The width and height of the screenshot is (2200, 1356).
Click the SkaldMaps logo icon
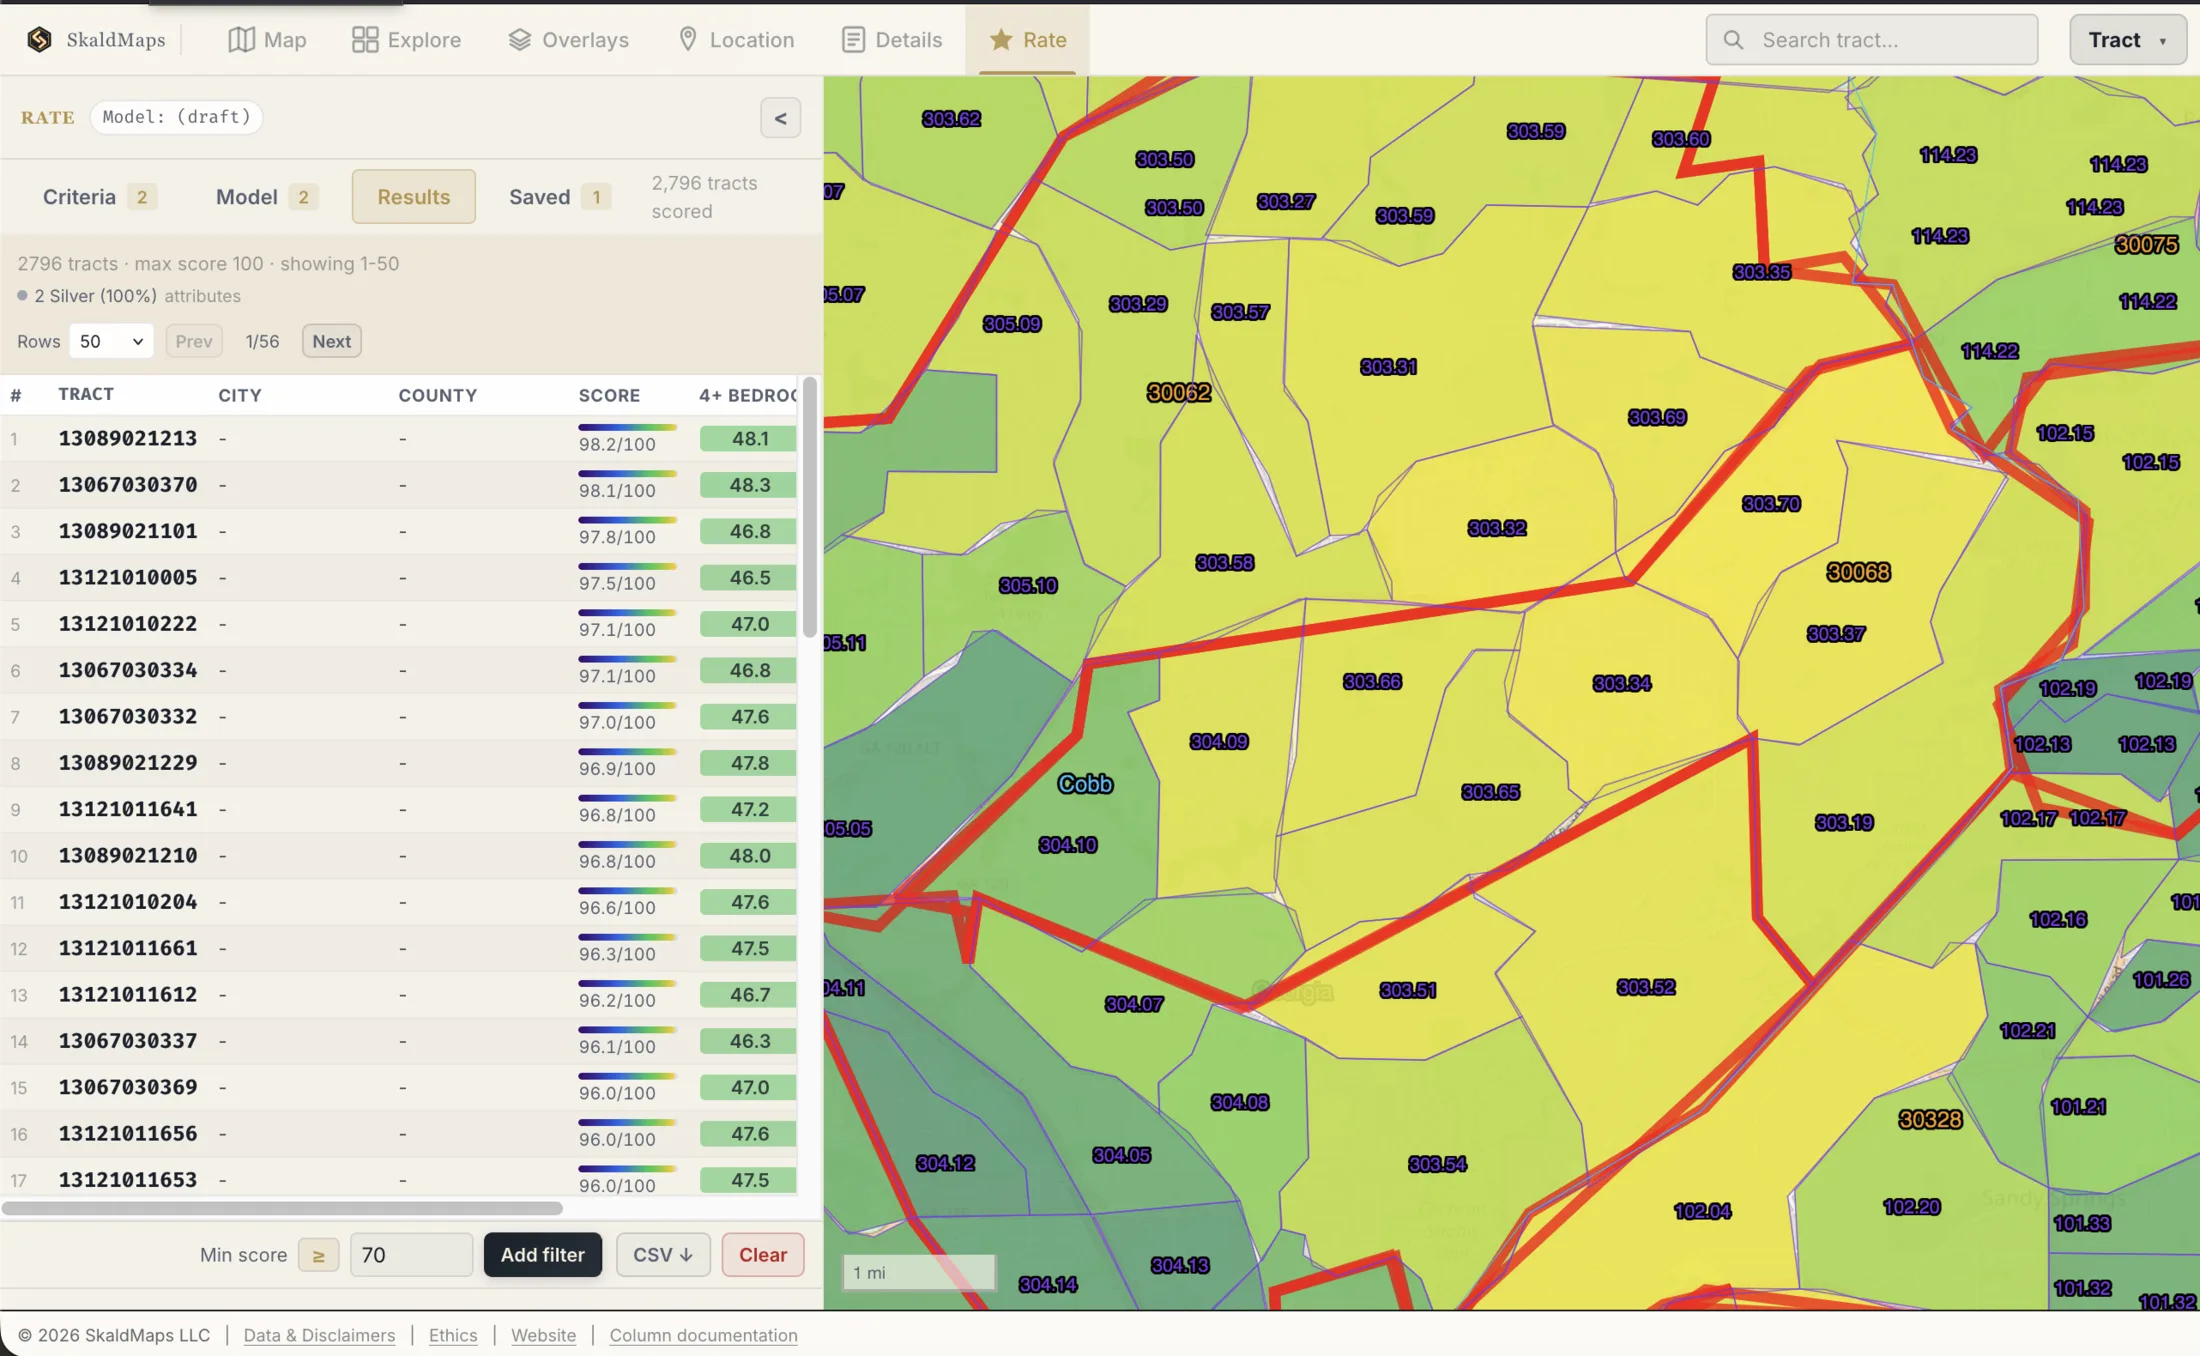(39, 40)
